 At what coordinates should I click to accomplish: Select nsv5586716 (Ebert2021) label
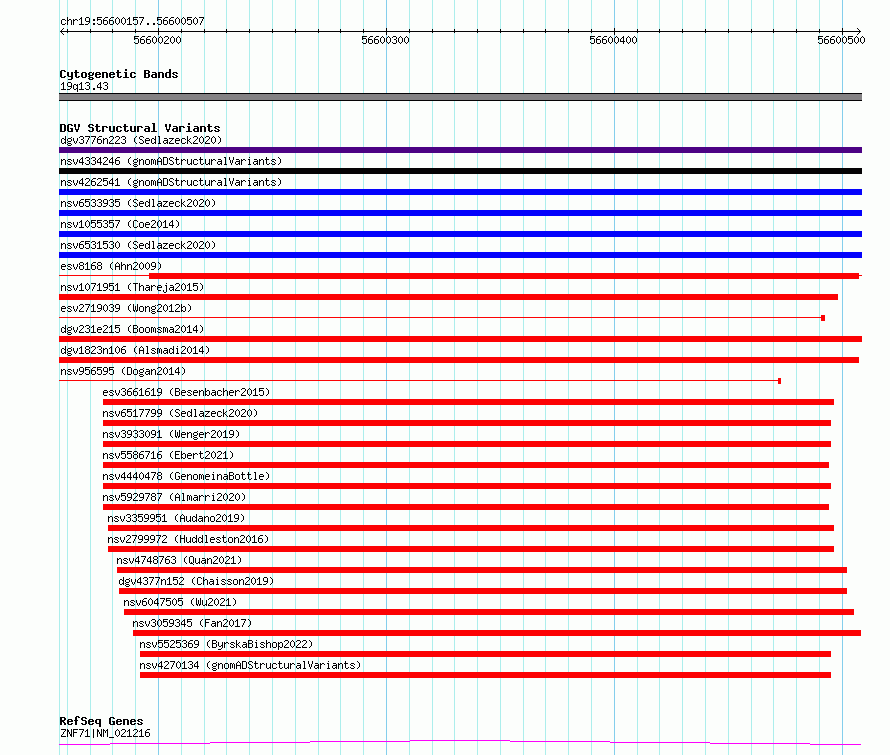point(168,455)
